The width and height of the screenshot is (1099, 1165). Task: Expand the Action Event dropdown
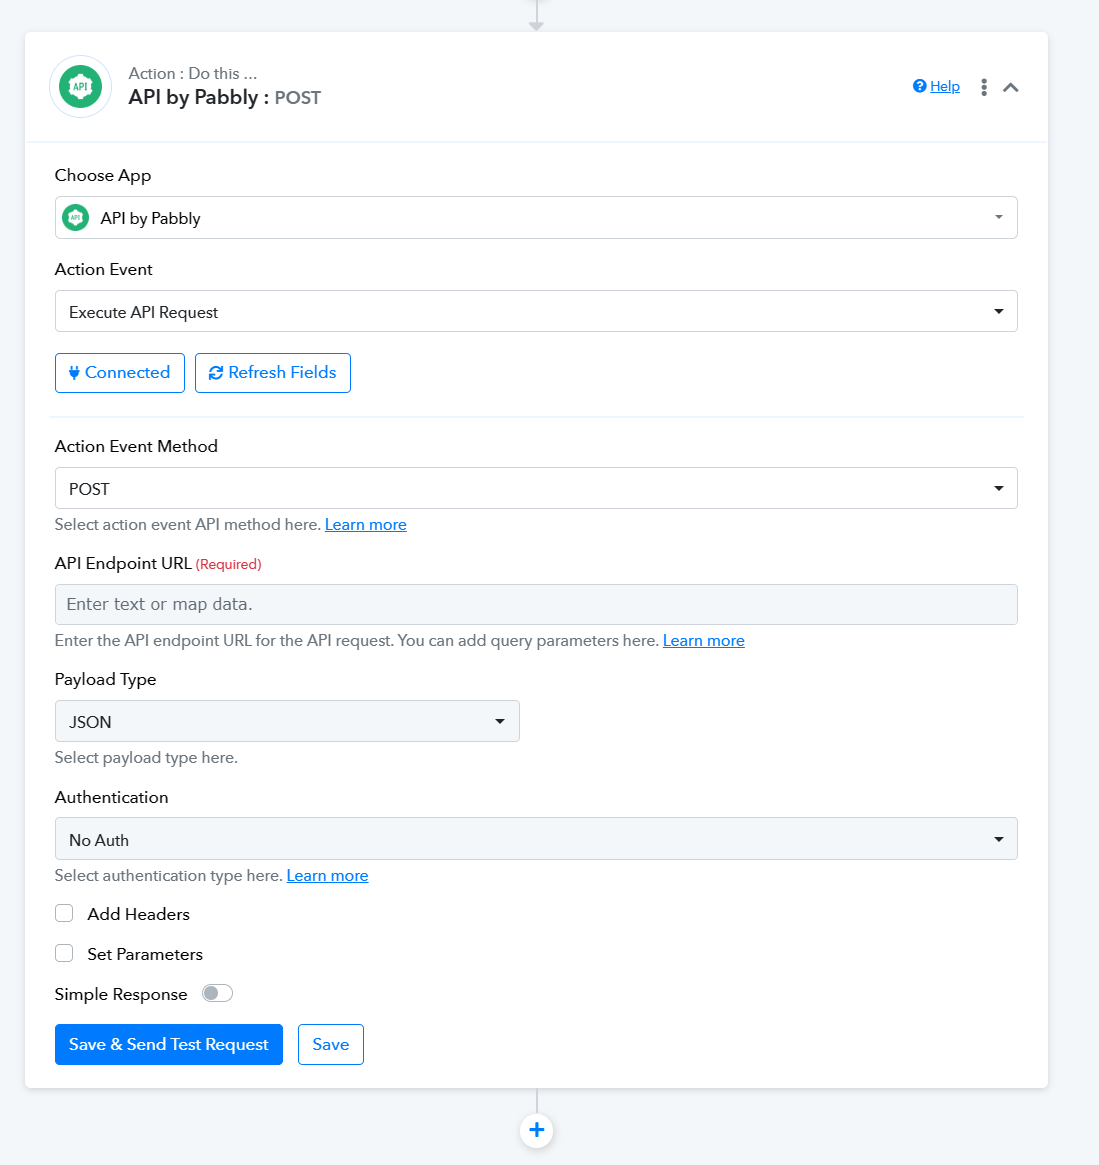point(536,311)
